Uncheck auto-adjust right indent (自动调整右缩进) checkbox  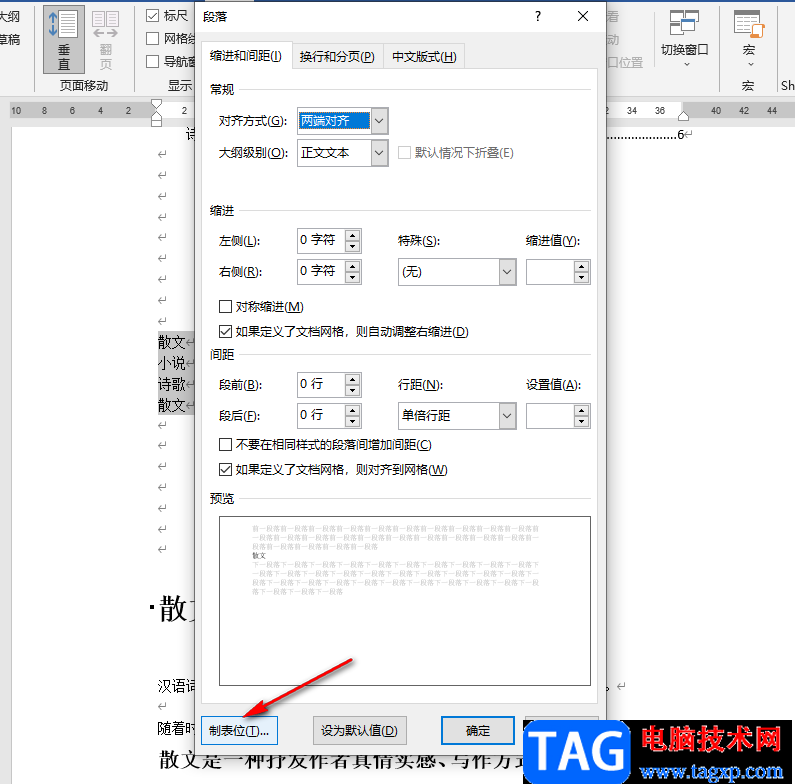click(225, 332)
